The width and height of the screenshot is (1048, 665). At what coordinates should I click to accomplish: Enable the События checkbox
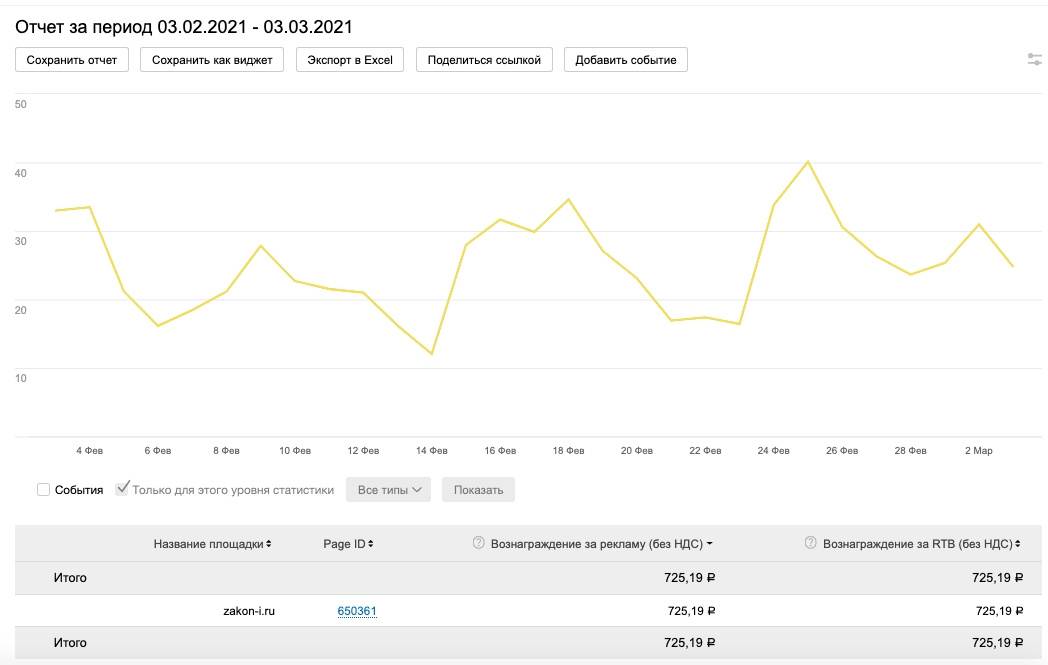(x=43, y=490)
